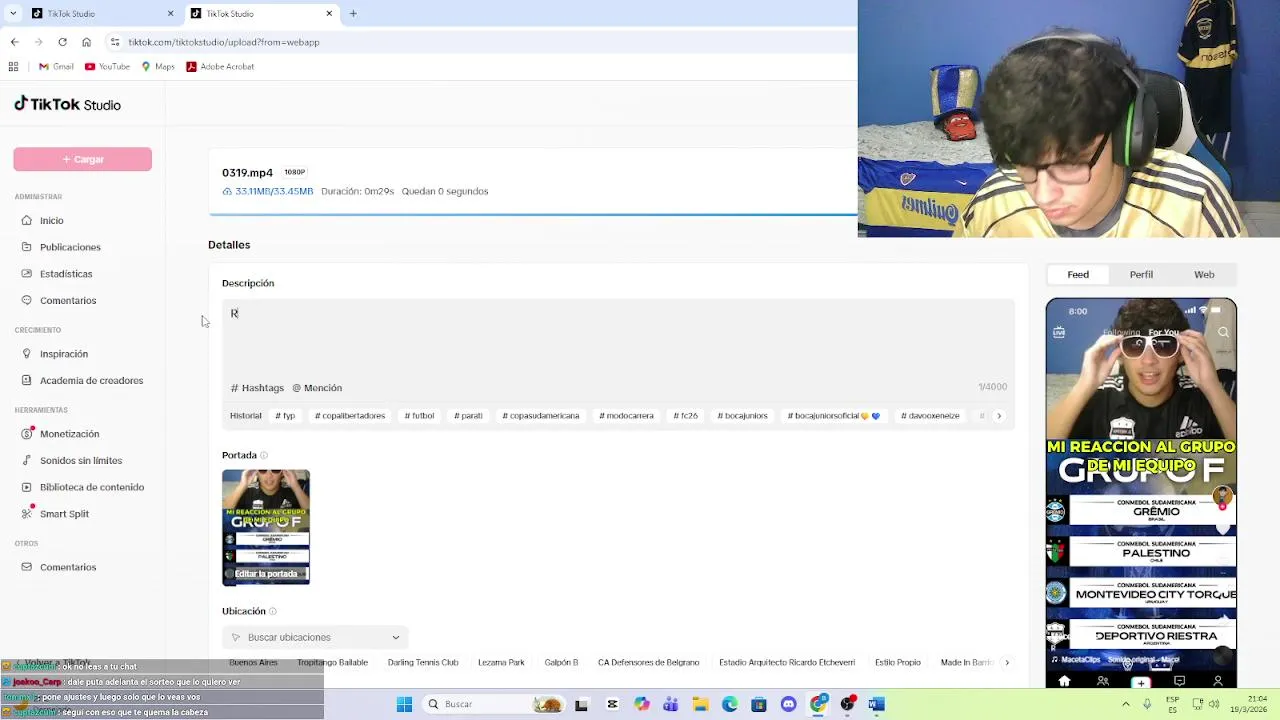The height and width of the screenshot is (720, 1280).
Task: Expand hashtag suggestions with the right arrow
Action: coord(999,416)
